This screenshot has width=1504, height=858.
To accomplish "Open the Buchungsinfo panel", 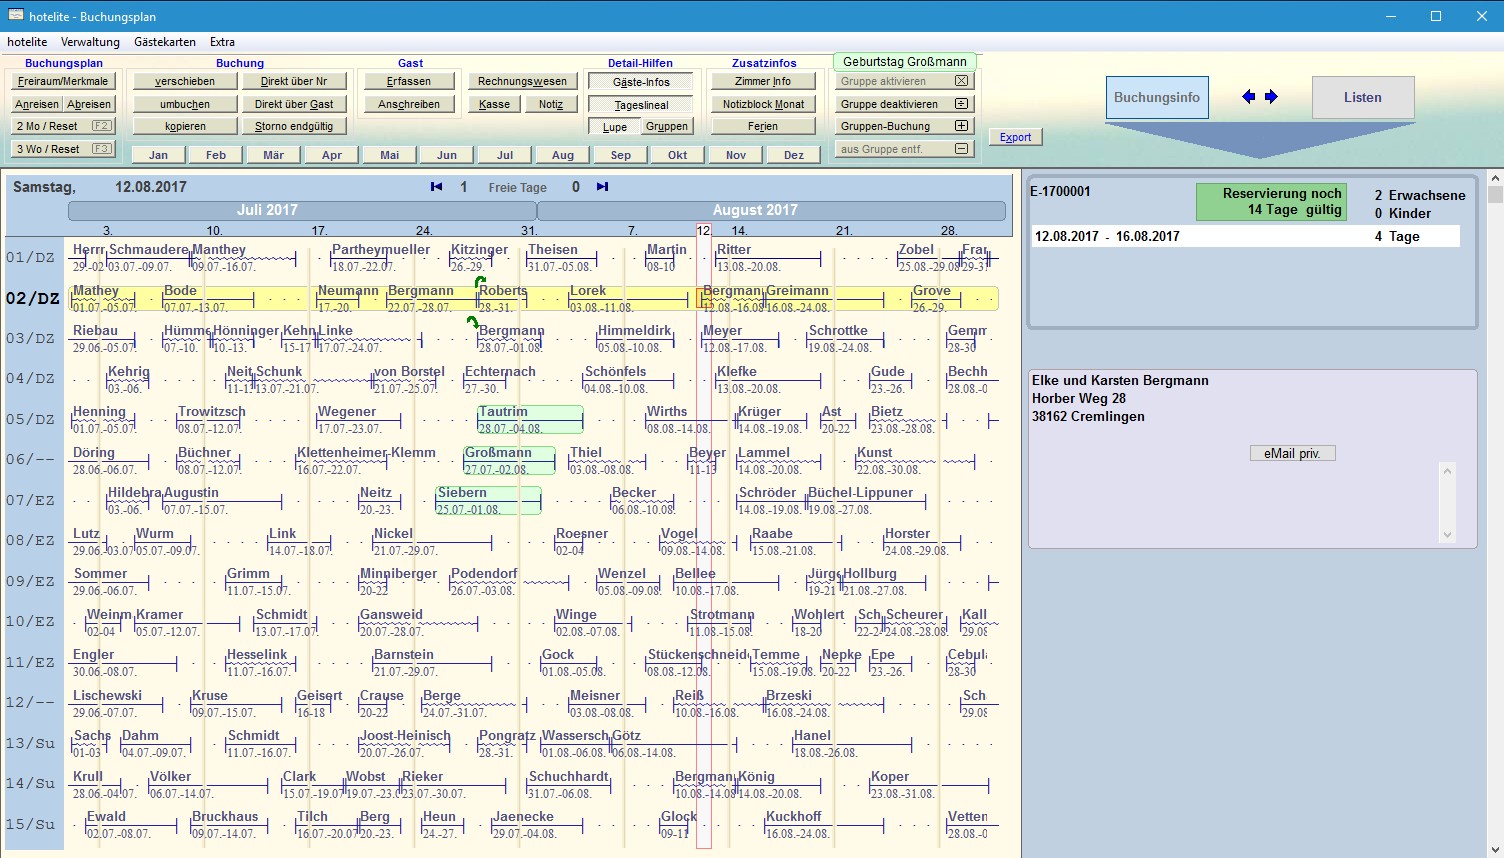I will click(1156, 98).
